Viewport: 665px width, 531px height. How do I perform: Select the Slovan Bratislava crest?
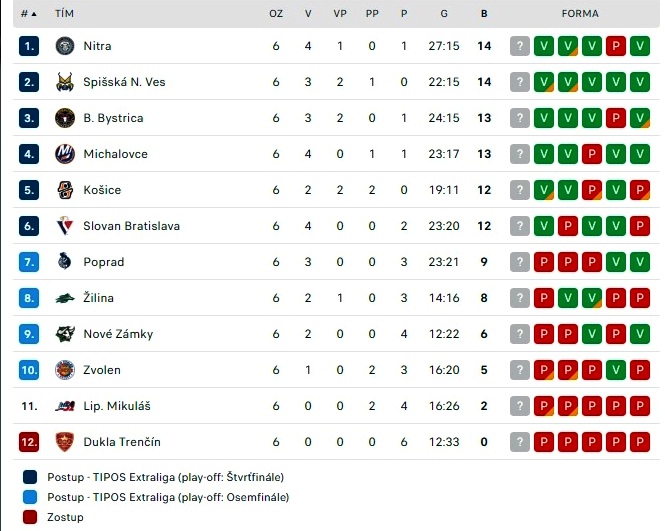(x=65, y=226)
